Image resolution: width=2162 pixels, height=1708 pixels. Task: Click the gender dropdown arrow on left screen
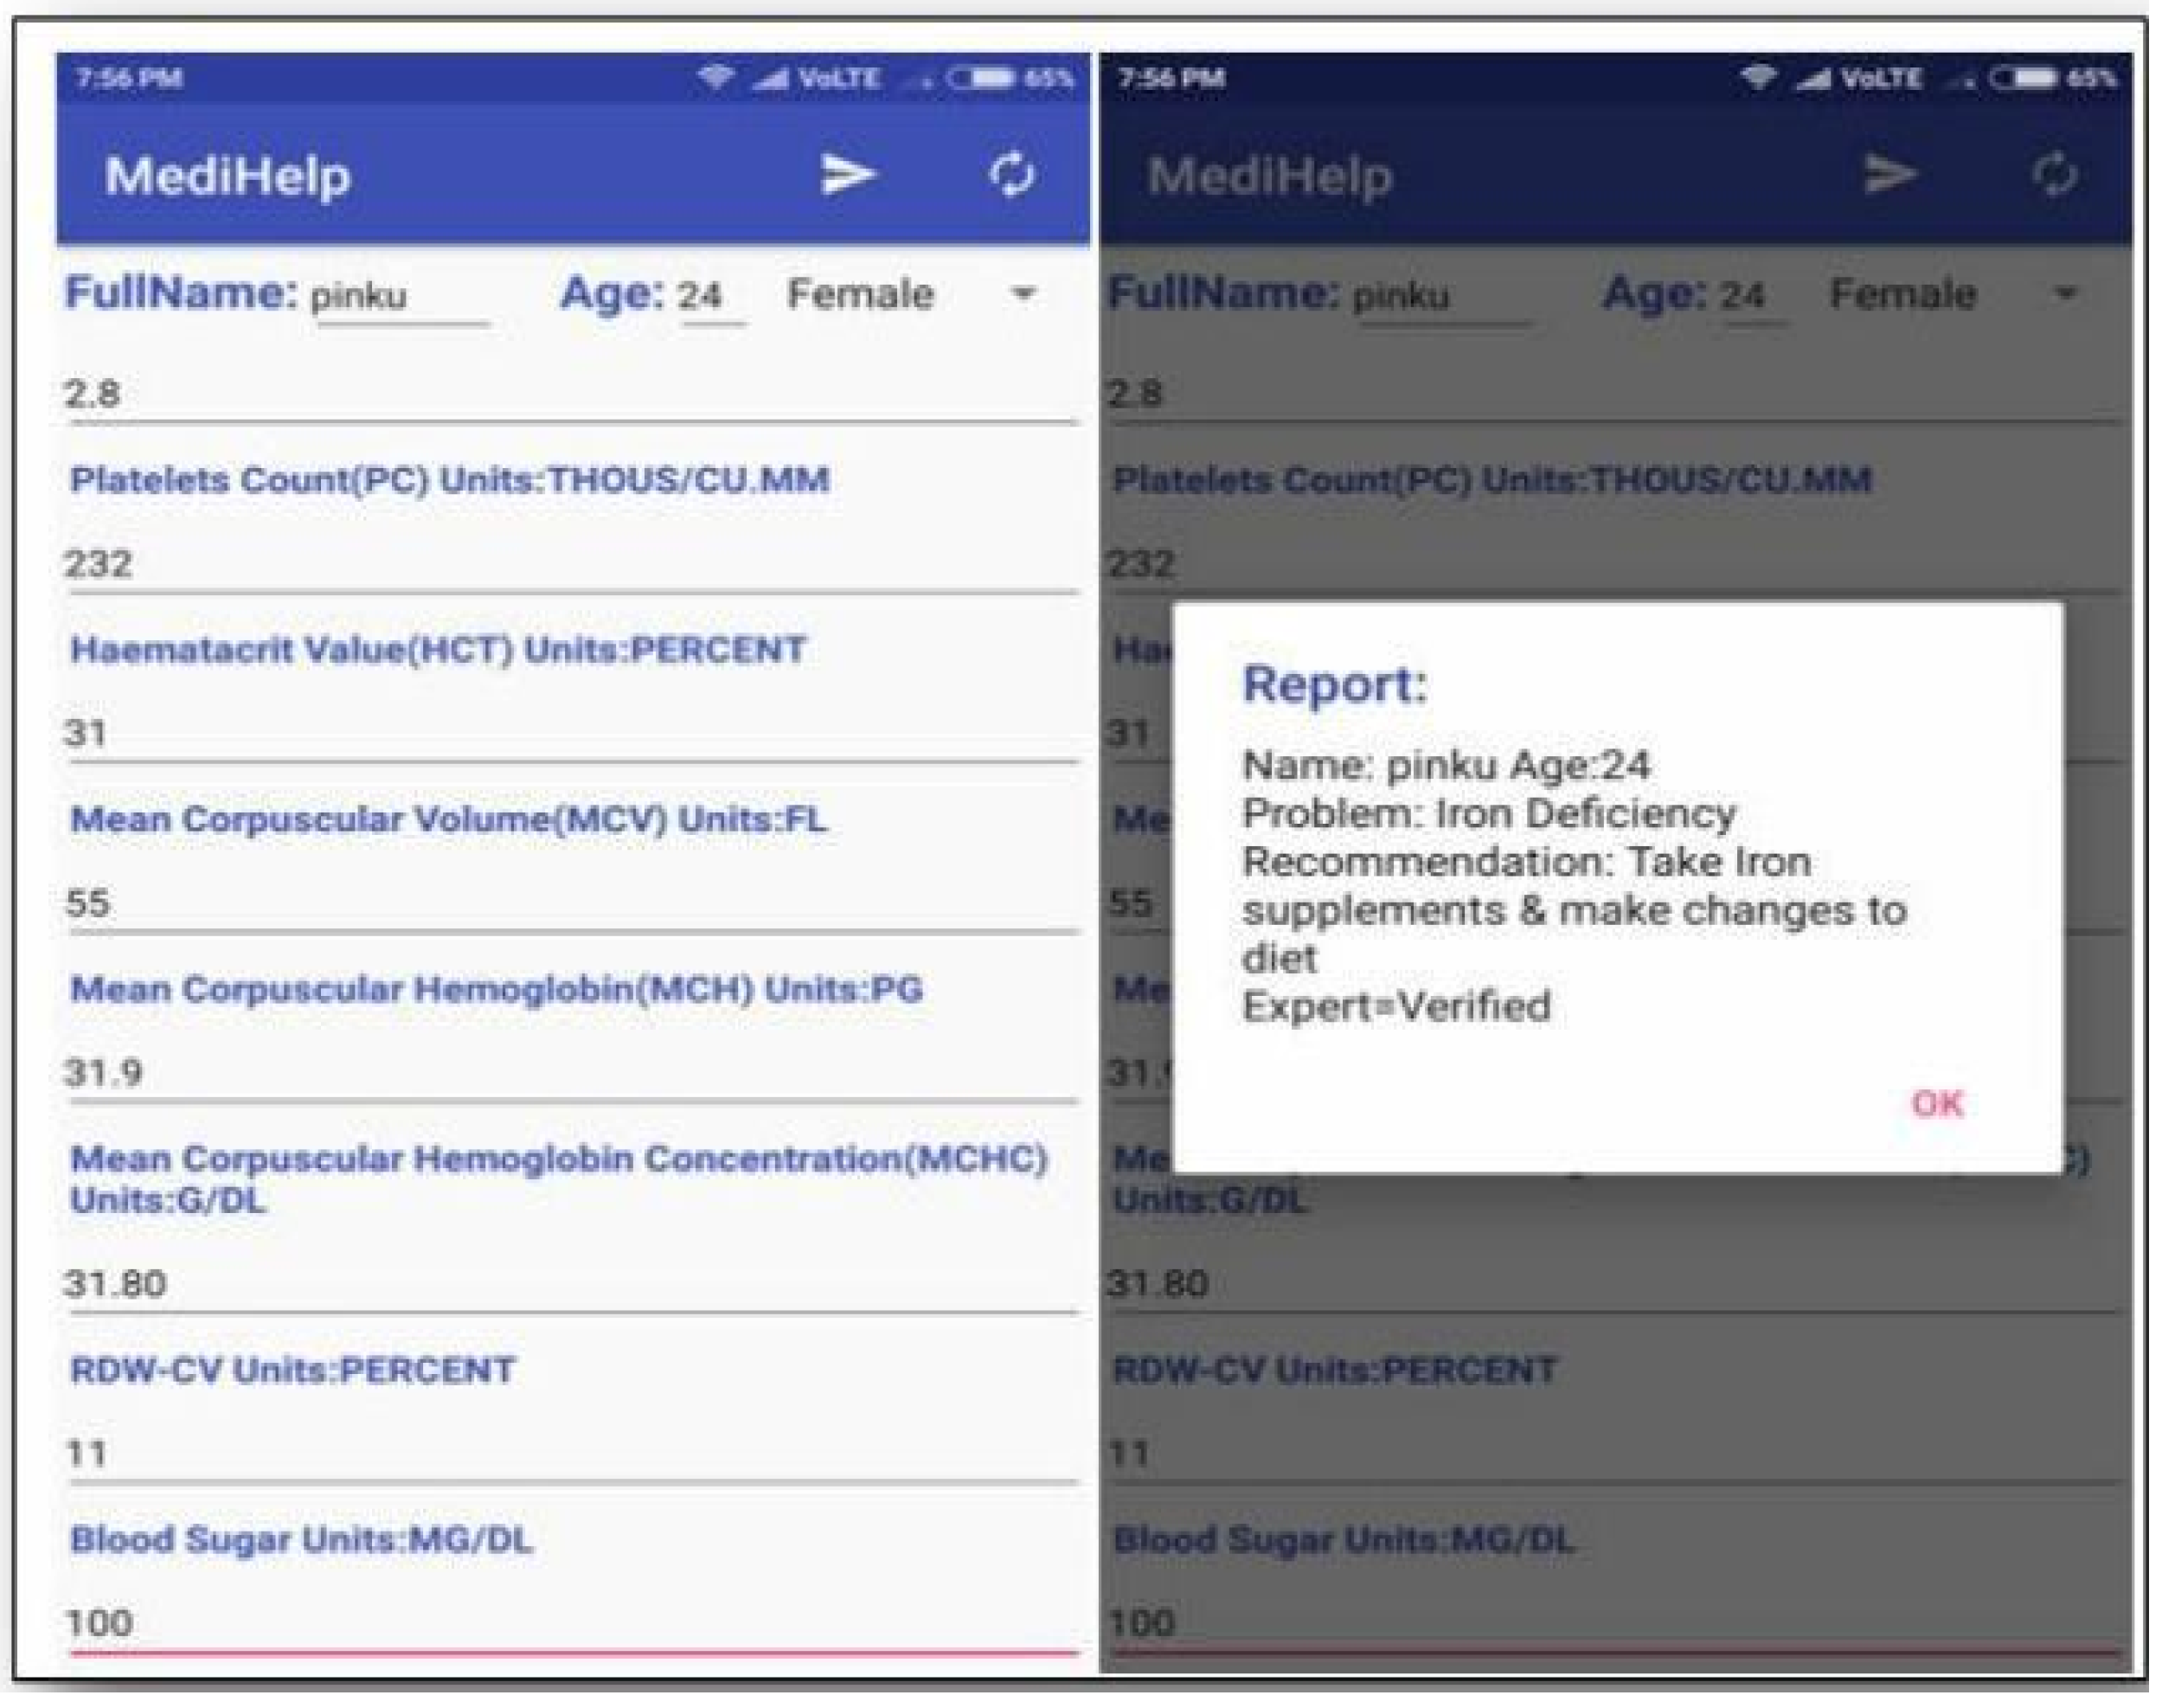point(1023,294)
